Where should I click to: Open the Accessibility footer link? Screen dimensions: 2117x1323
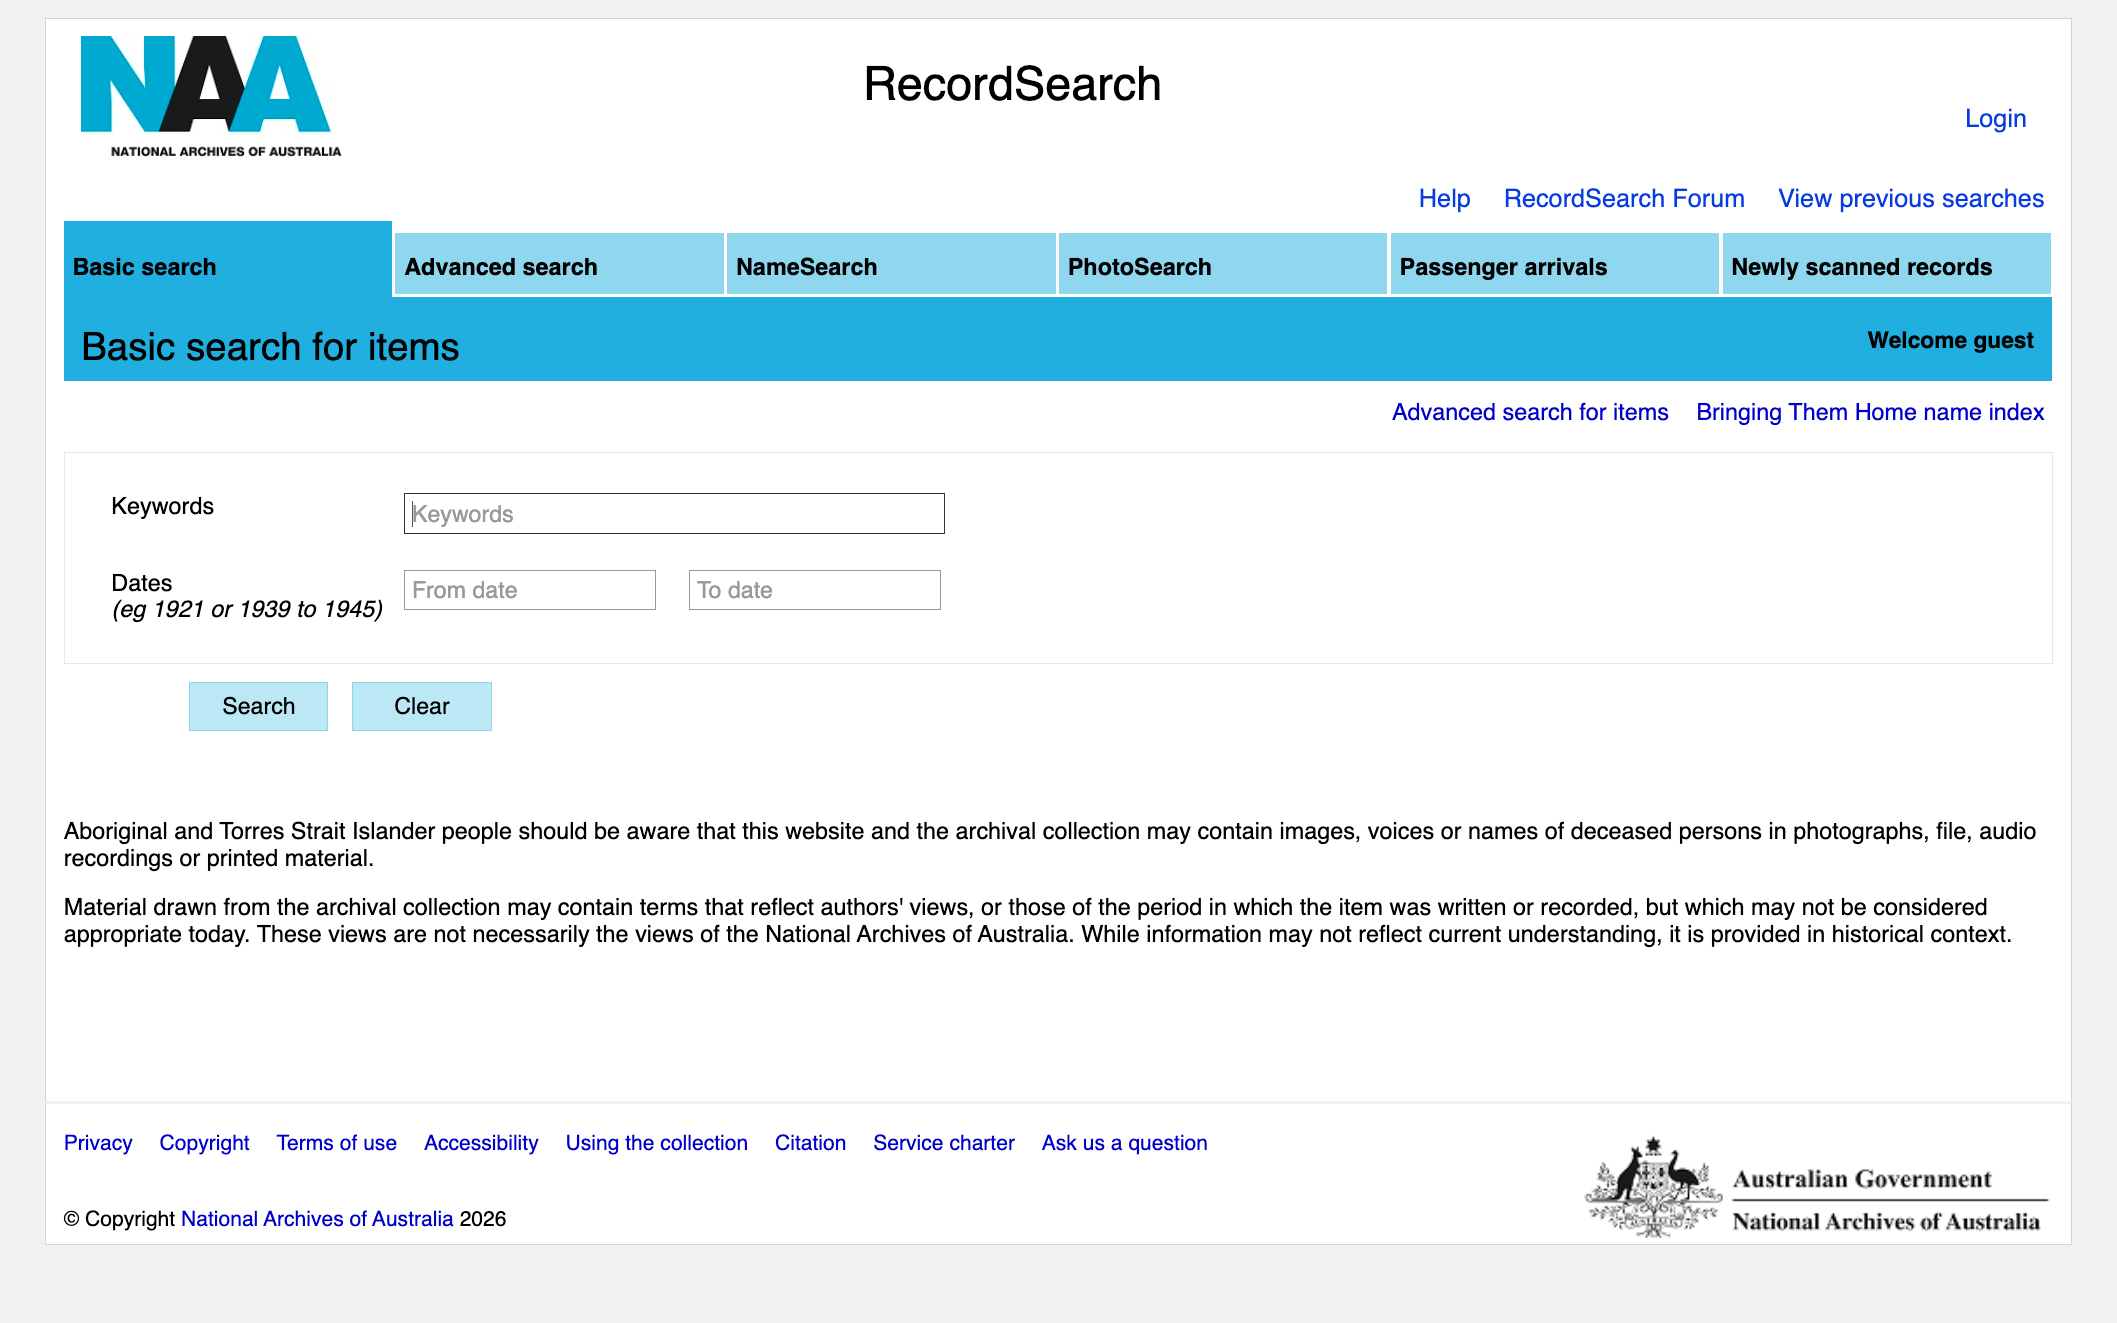[481, 1143]
